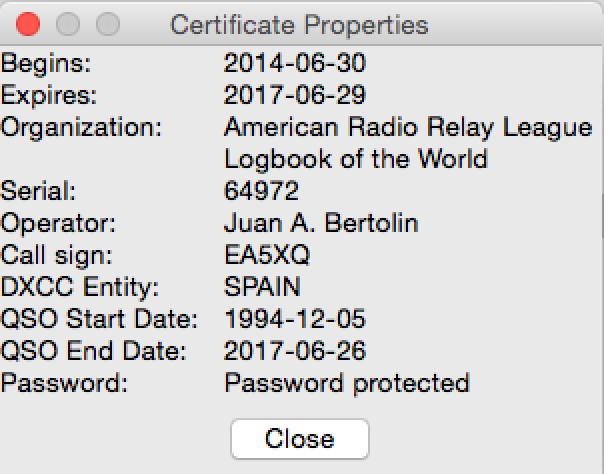Click the DXCC Entity: label
The image size is (604, 474).
[x=80, y=288]
